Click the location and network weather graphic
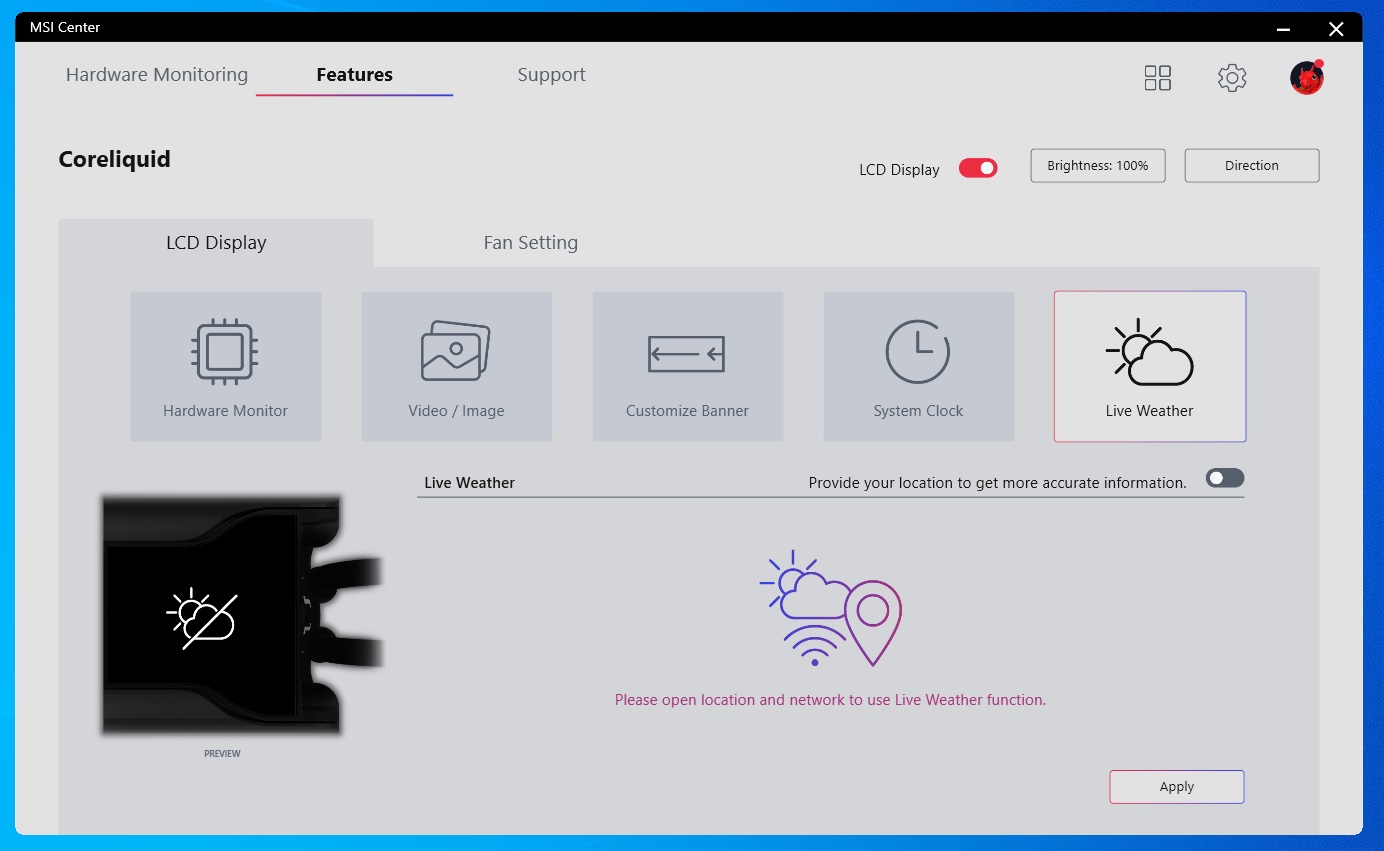This screenshot has height=851, width=1384. 830,608
